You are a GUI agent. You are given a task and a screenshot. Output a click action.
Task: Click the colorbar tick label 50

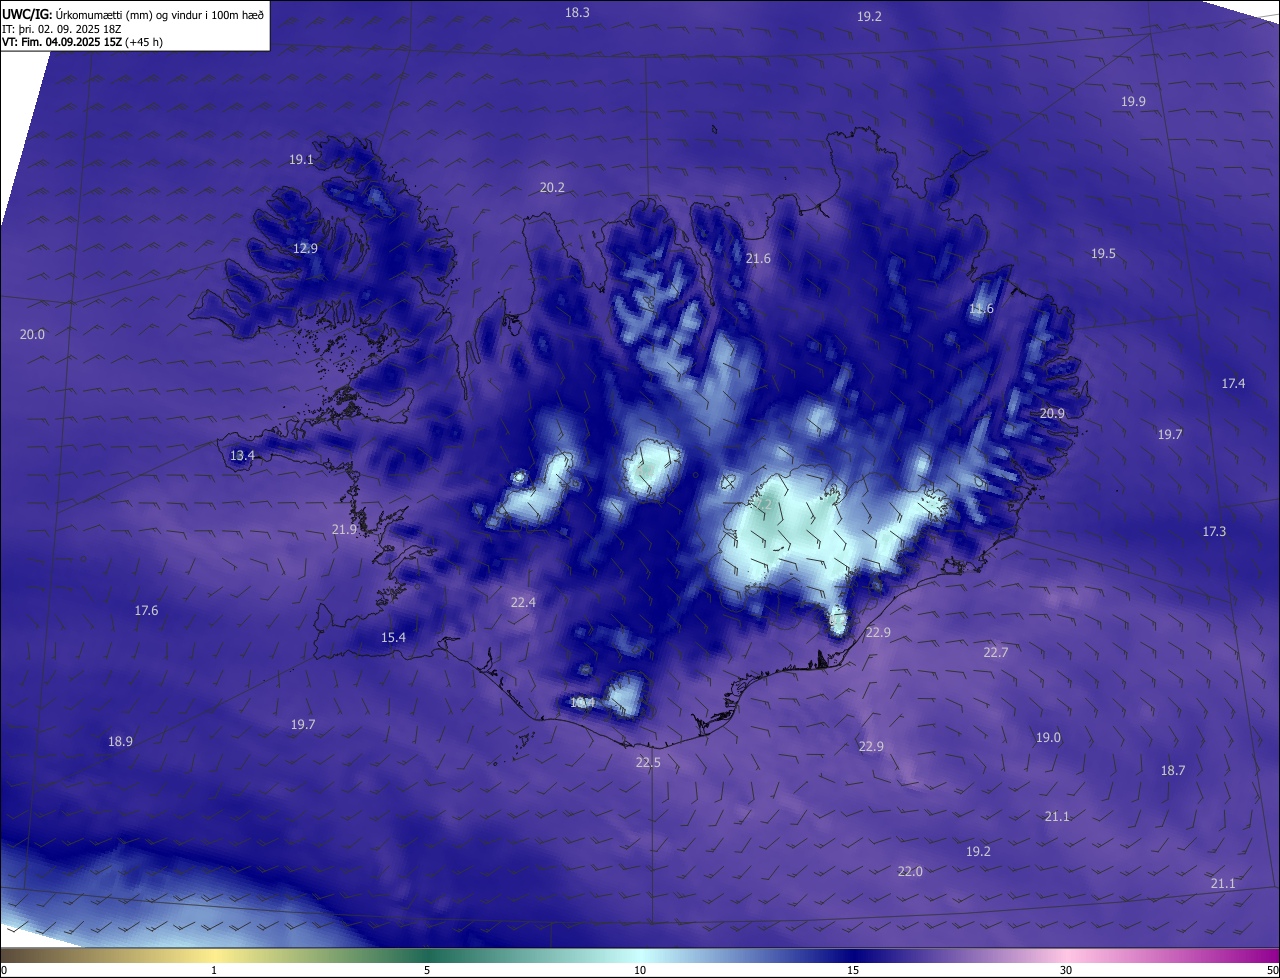coord(1272,971)
